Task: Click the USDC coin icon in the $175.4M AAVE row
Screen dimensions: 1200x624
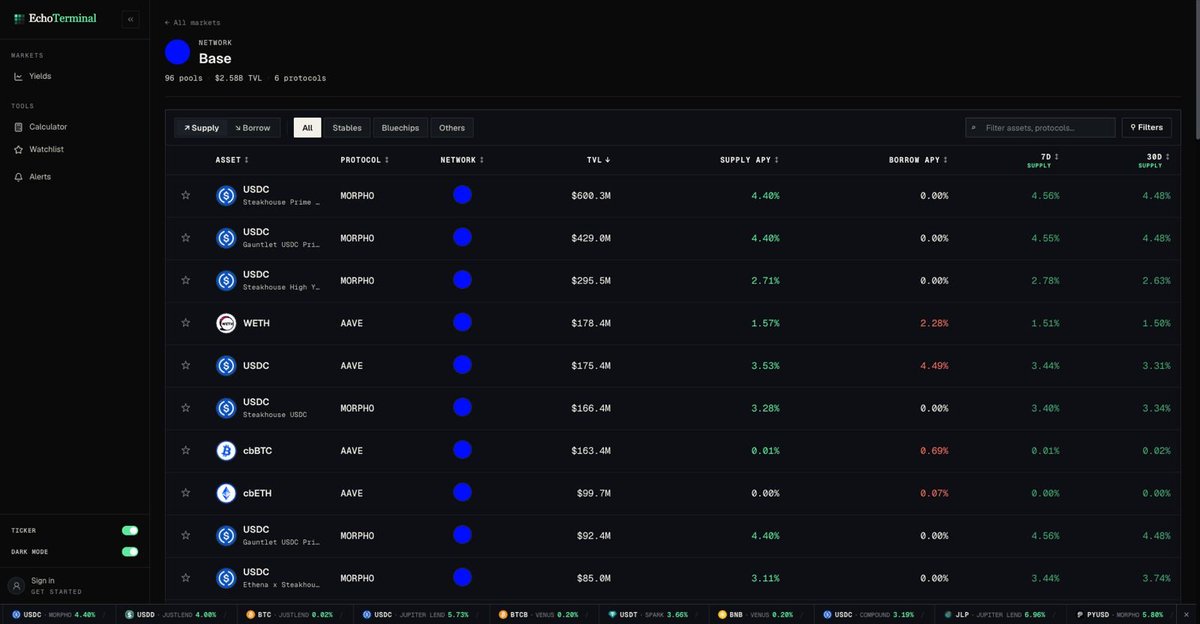Action: coord(226,366)
